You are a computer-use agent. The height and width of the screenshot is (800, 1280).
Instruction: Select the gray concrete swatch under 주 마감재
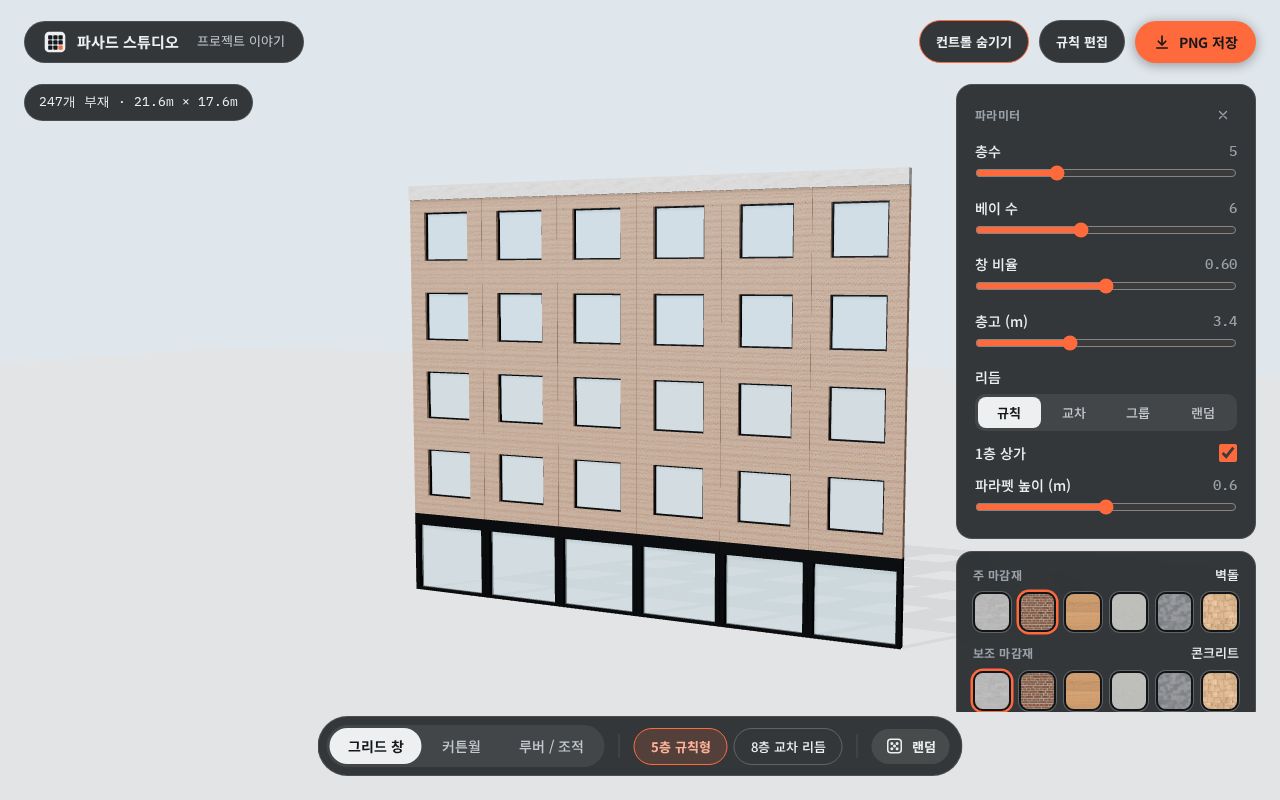pos(992,612)
